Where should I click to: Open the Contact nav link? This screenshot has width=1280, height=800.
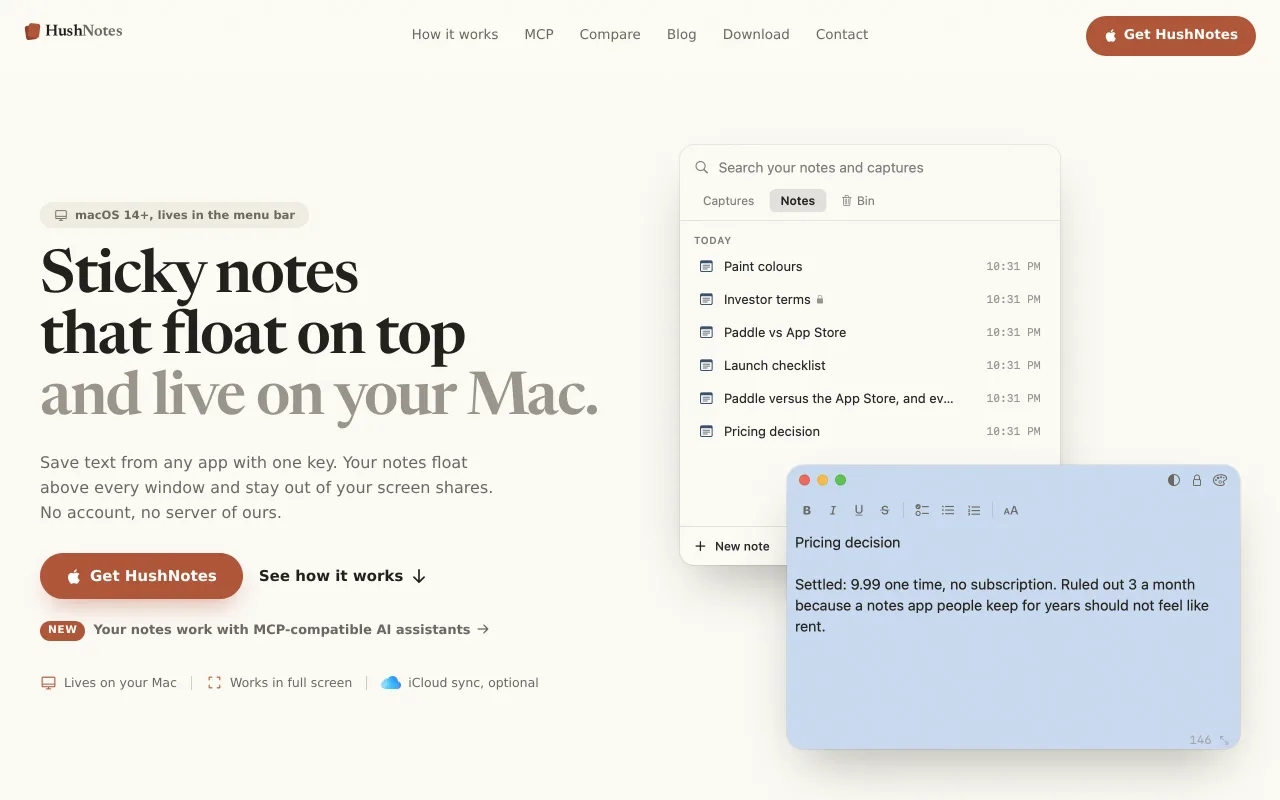pyautogui.click(x=842, y=34)
